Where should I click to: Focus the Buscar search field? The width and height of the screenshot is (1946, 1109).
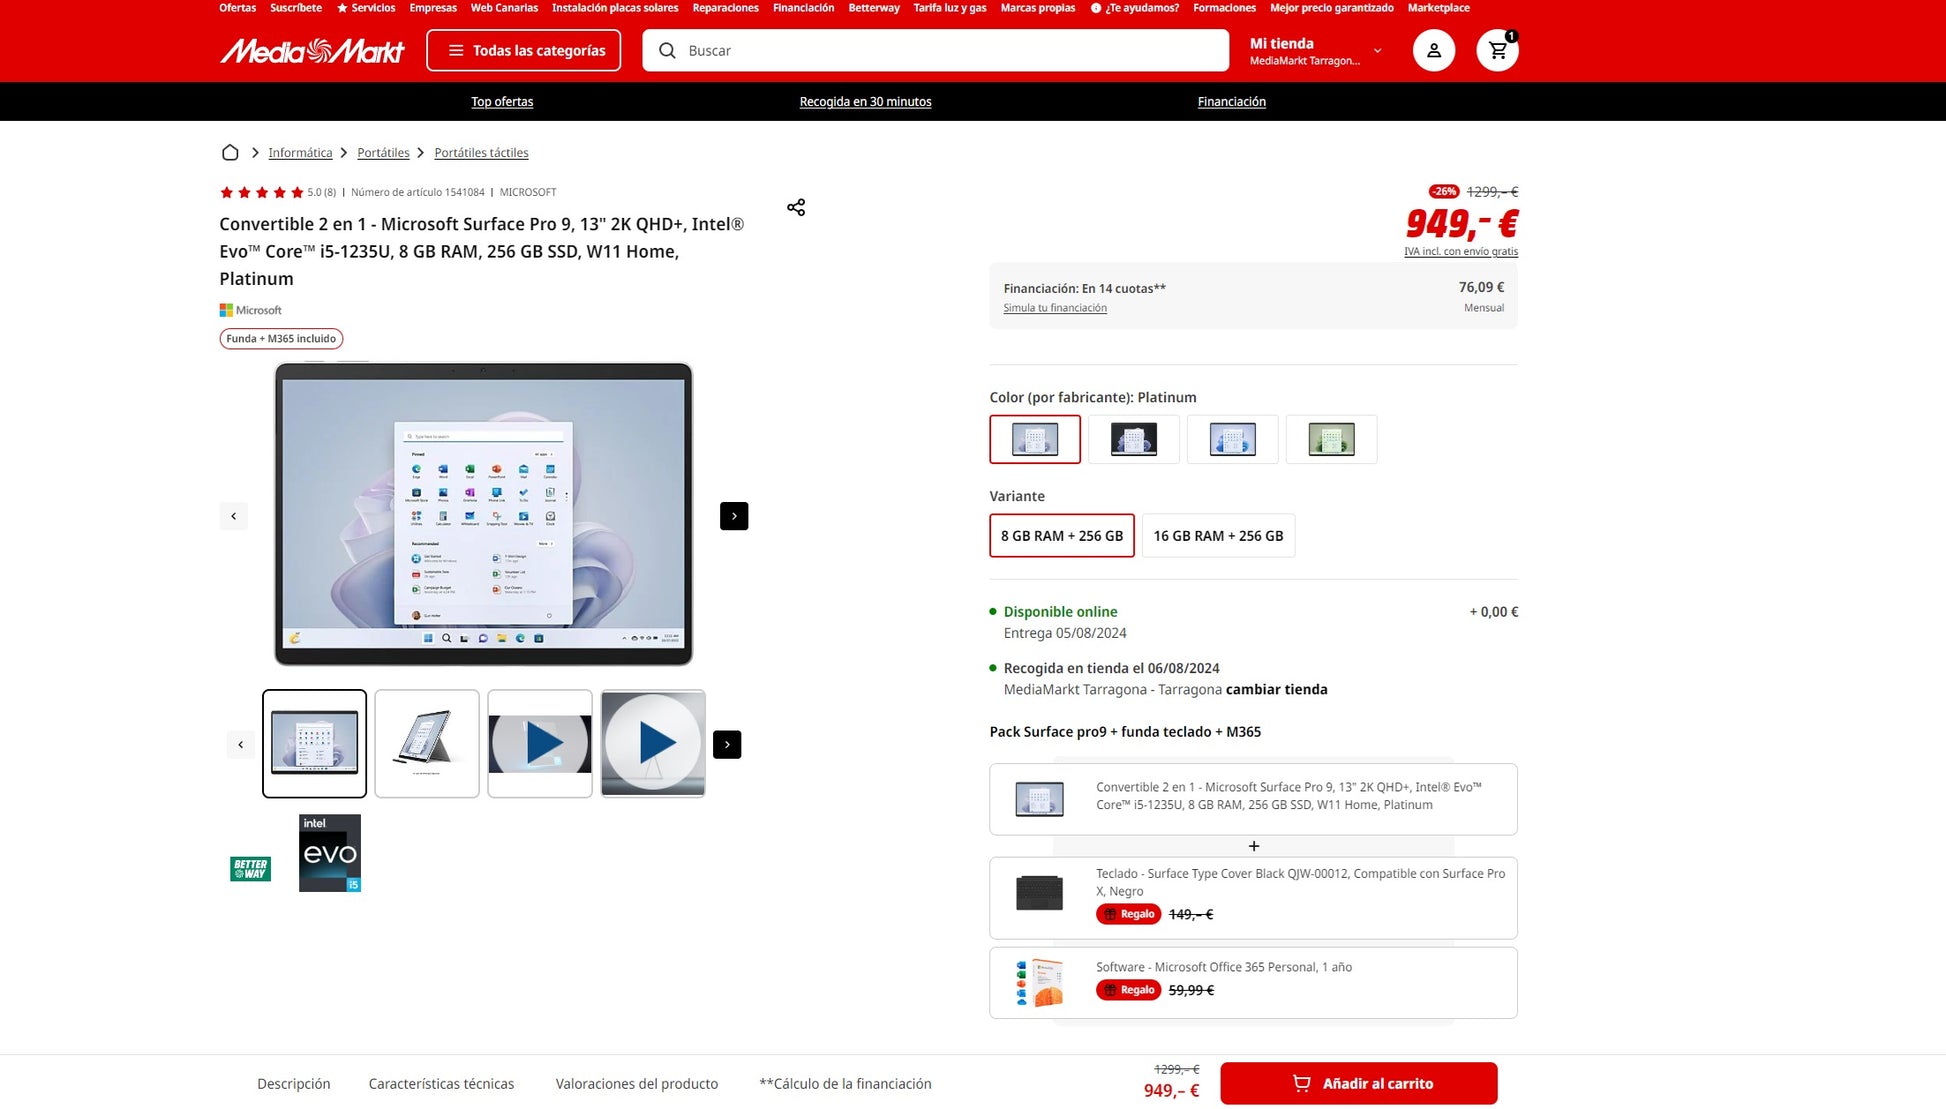point(936,50)
